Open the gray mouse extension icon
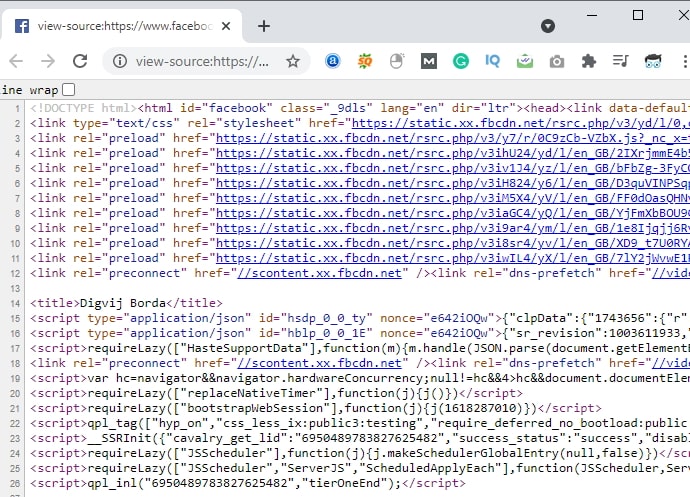Image resolution: width=690 pixels, height=497 pixels. tap(397, 61)
